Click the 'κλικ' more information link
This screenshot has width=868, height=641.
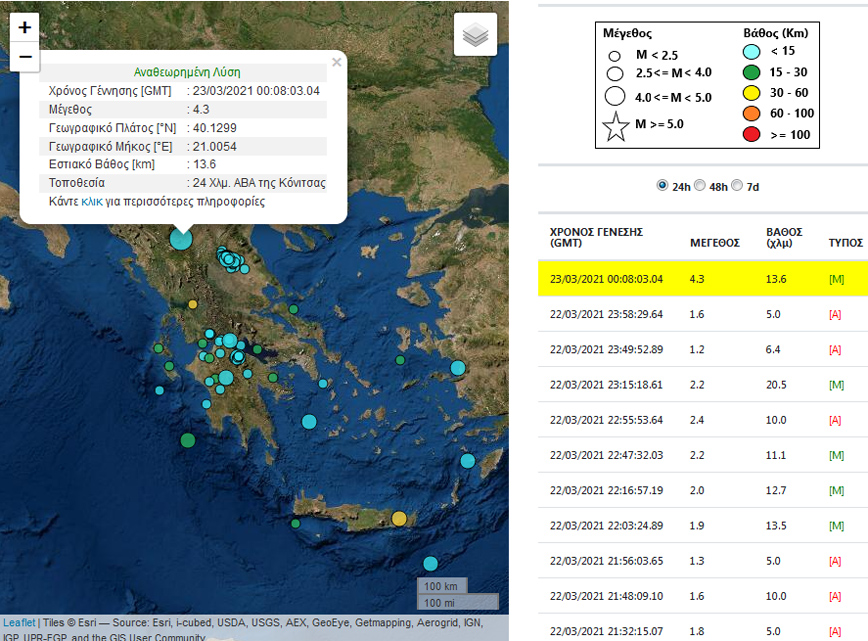[x=91, y=201]
